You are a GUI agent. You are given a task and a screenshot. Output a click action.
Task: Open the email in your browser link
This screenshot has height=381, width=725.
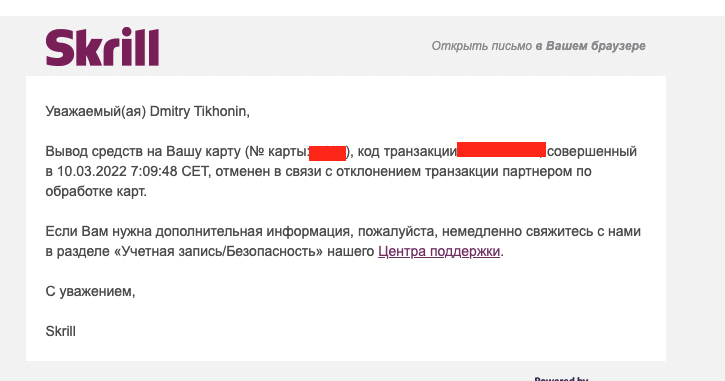tap(538, 46)
